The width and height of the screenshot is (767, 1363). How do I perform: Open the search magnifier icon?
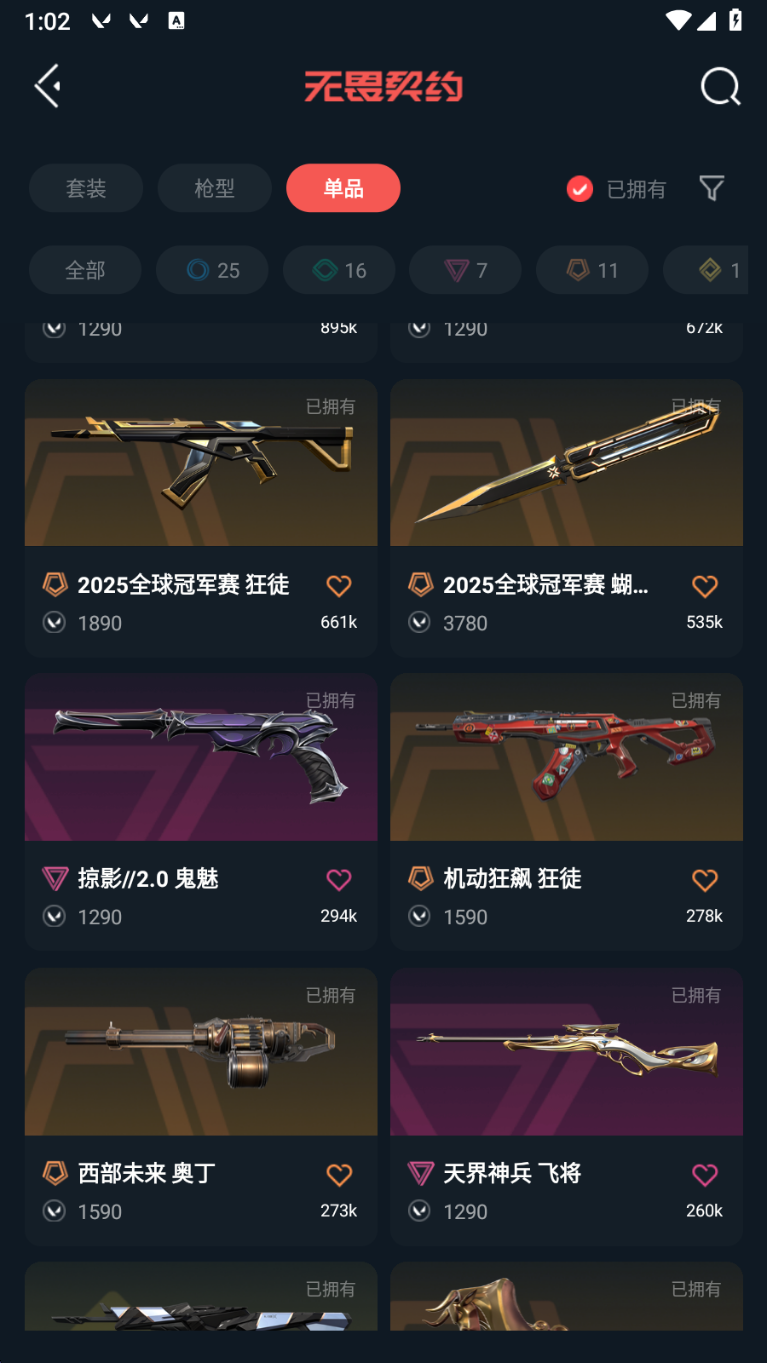tap(720, 87)
